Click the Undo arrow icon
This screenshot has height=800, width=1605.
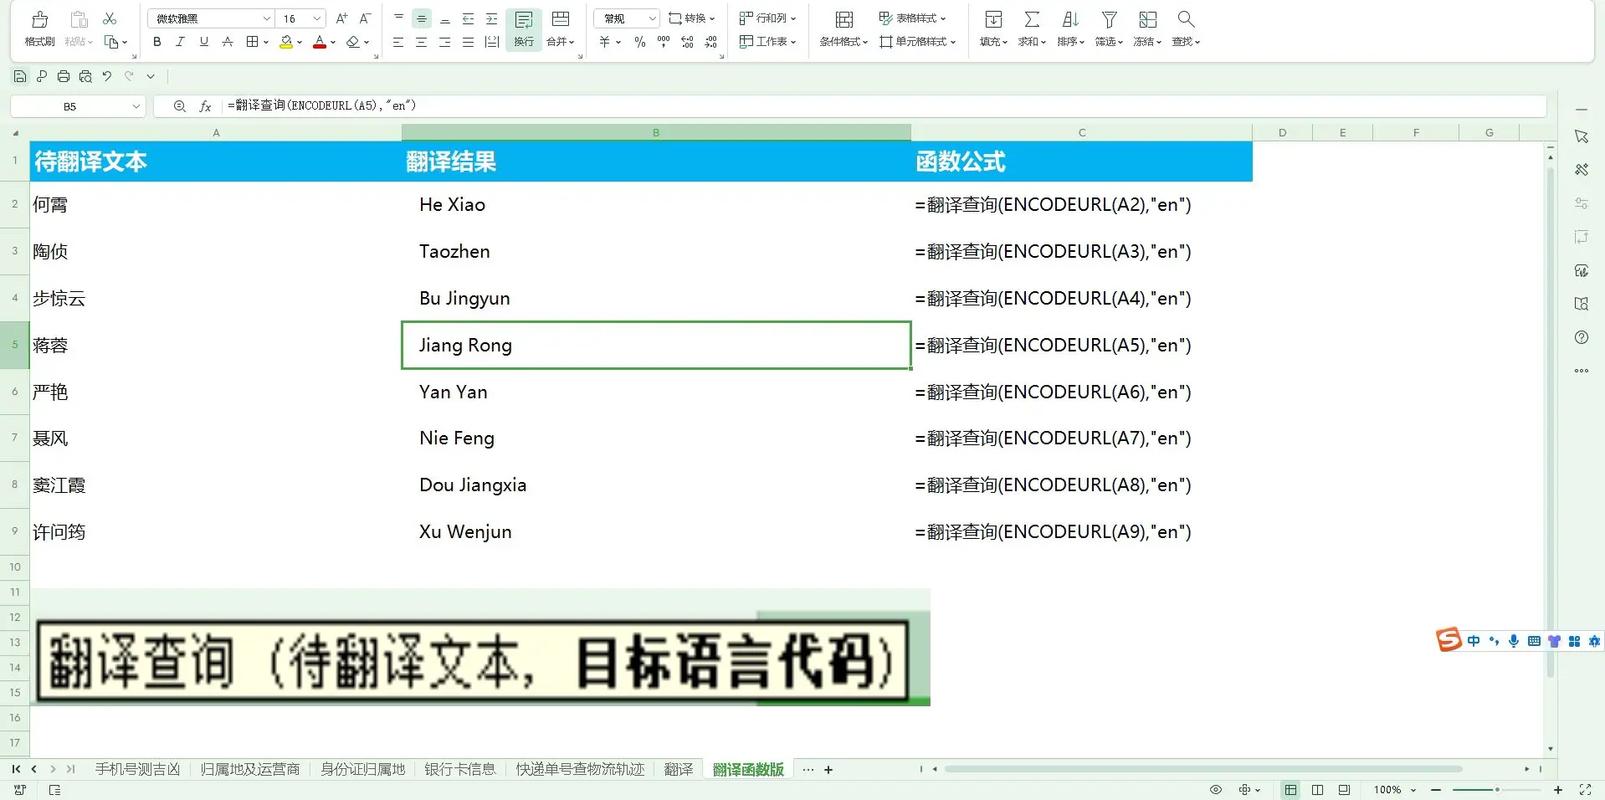[107, 76]
